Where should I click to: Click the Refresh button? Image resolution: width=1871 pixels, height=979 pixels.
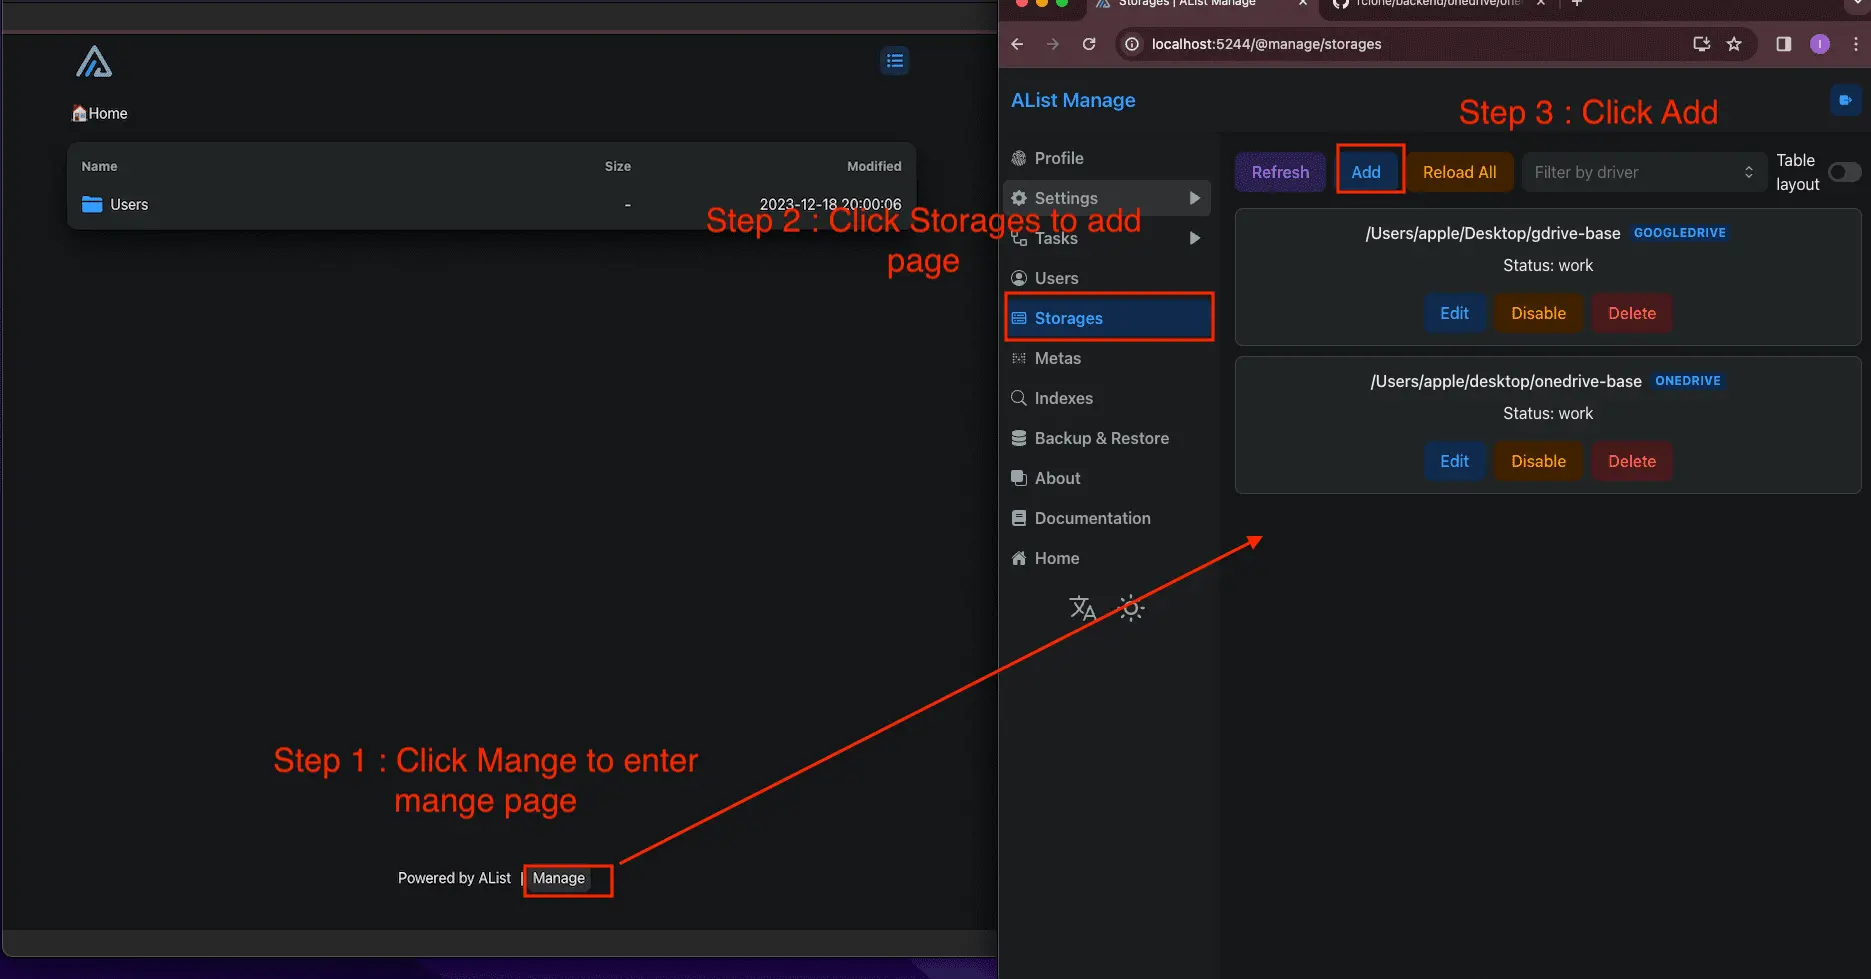tap(1280, 172)
